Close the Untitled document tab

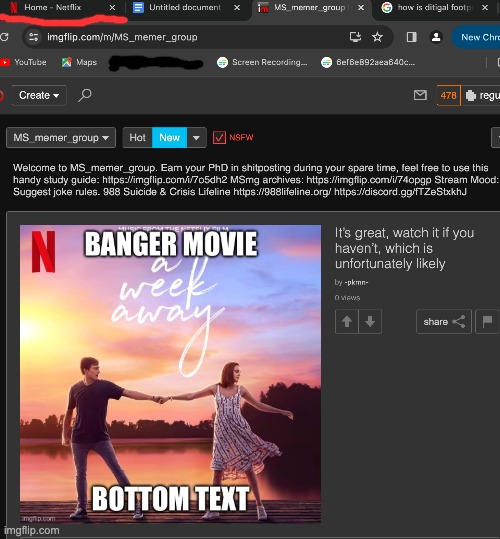point(237,8)
